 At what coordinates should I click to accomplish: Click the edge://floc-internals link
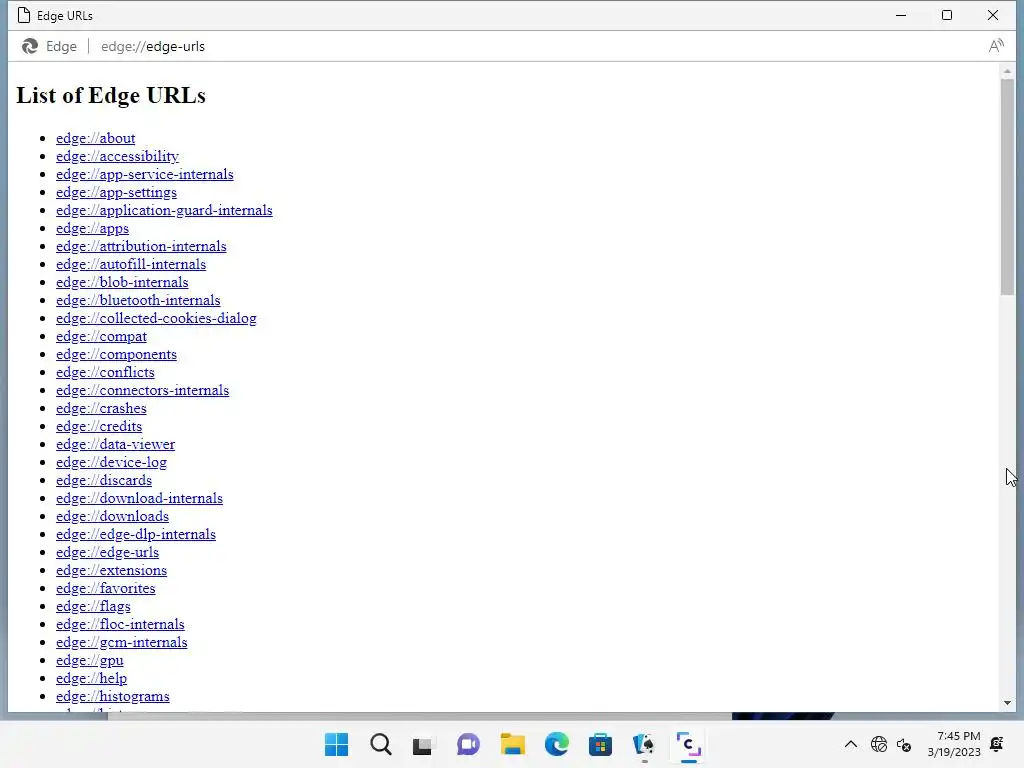point(120,624)
